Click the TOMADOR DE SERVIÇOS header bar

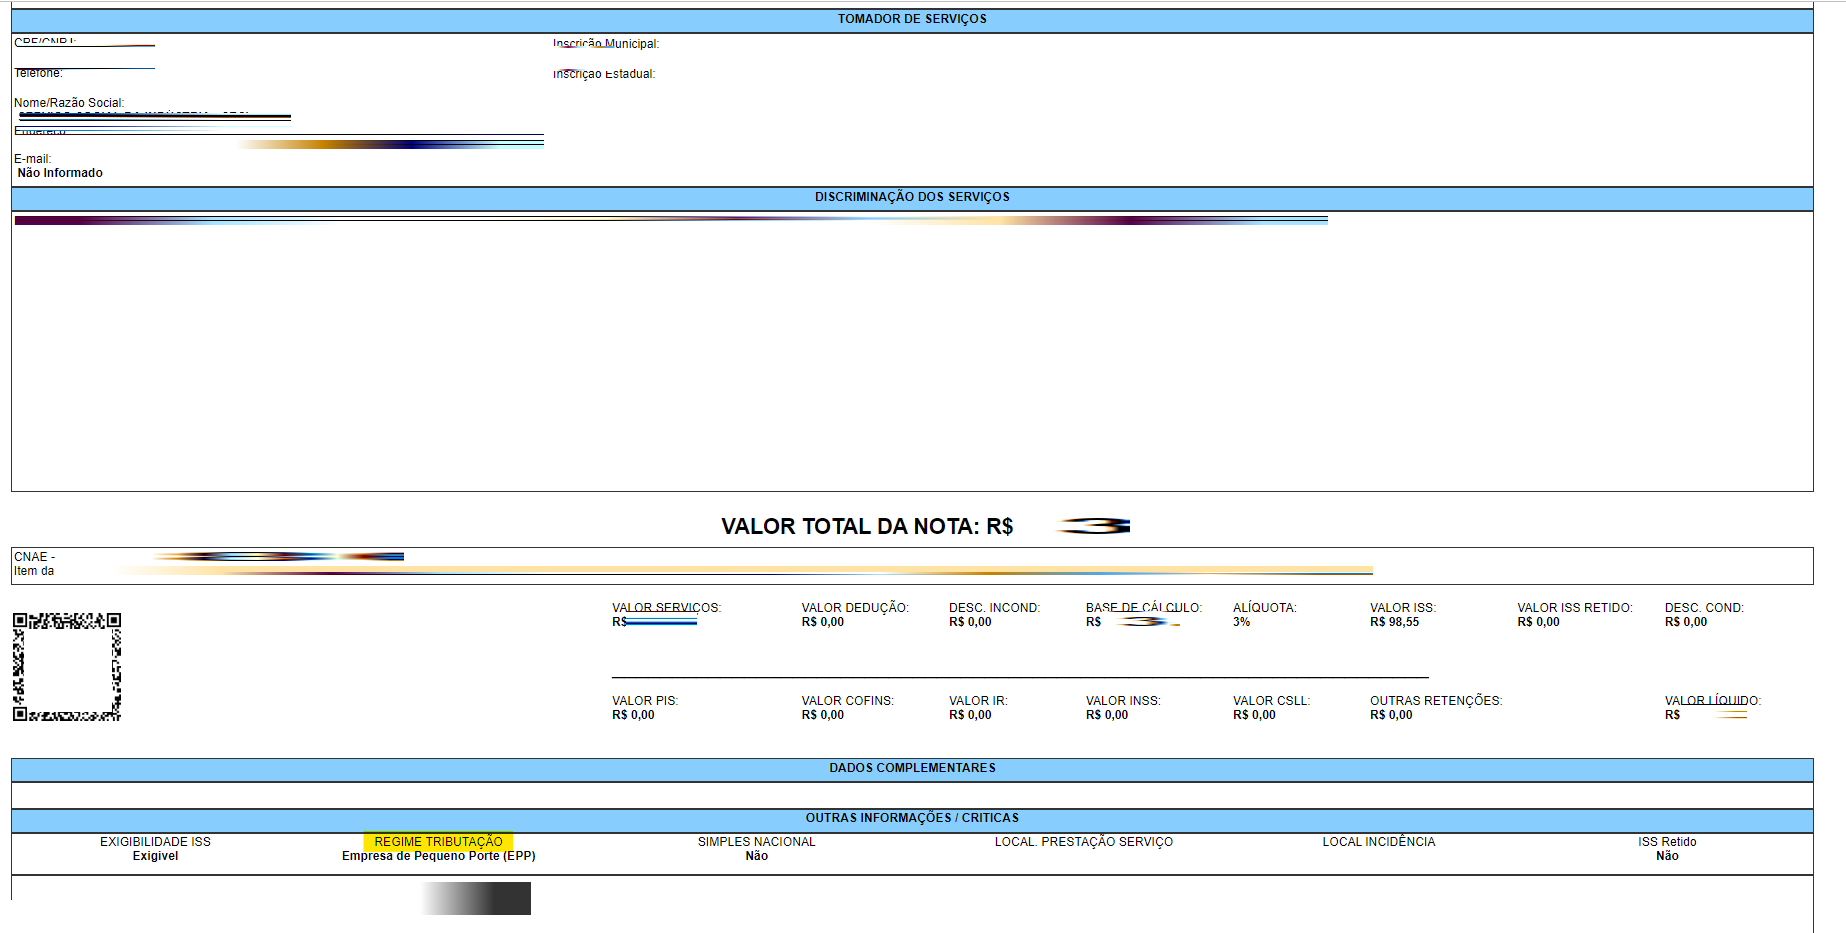[x=912, y=20]
